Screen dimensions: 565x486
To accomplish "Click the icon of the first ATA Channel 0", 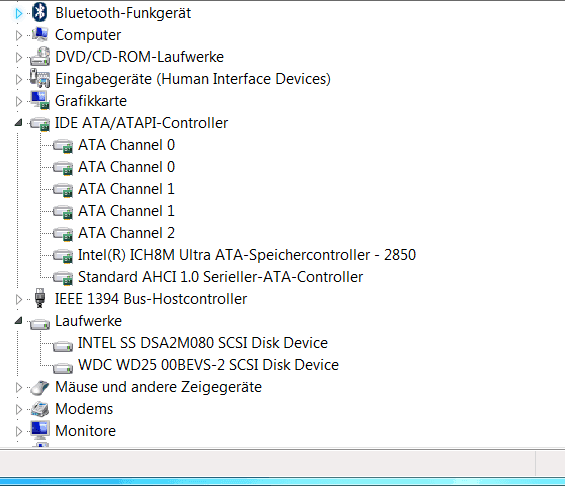I will [63, 146].
